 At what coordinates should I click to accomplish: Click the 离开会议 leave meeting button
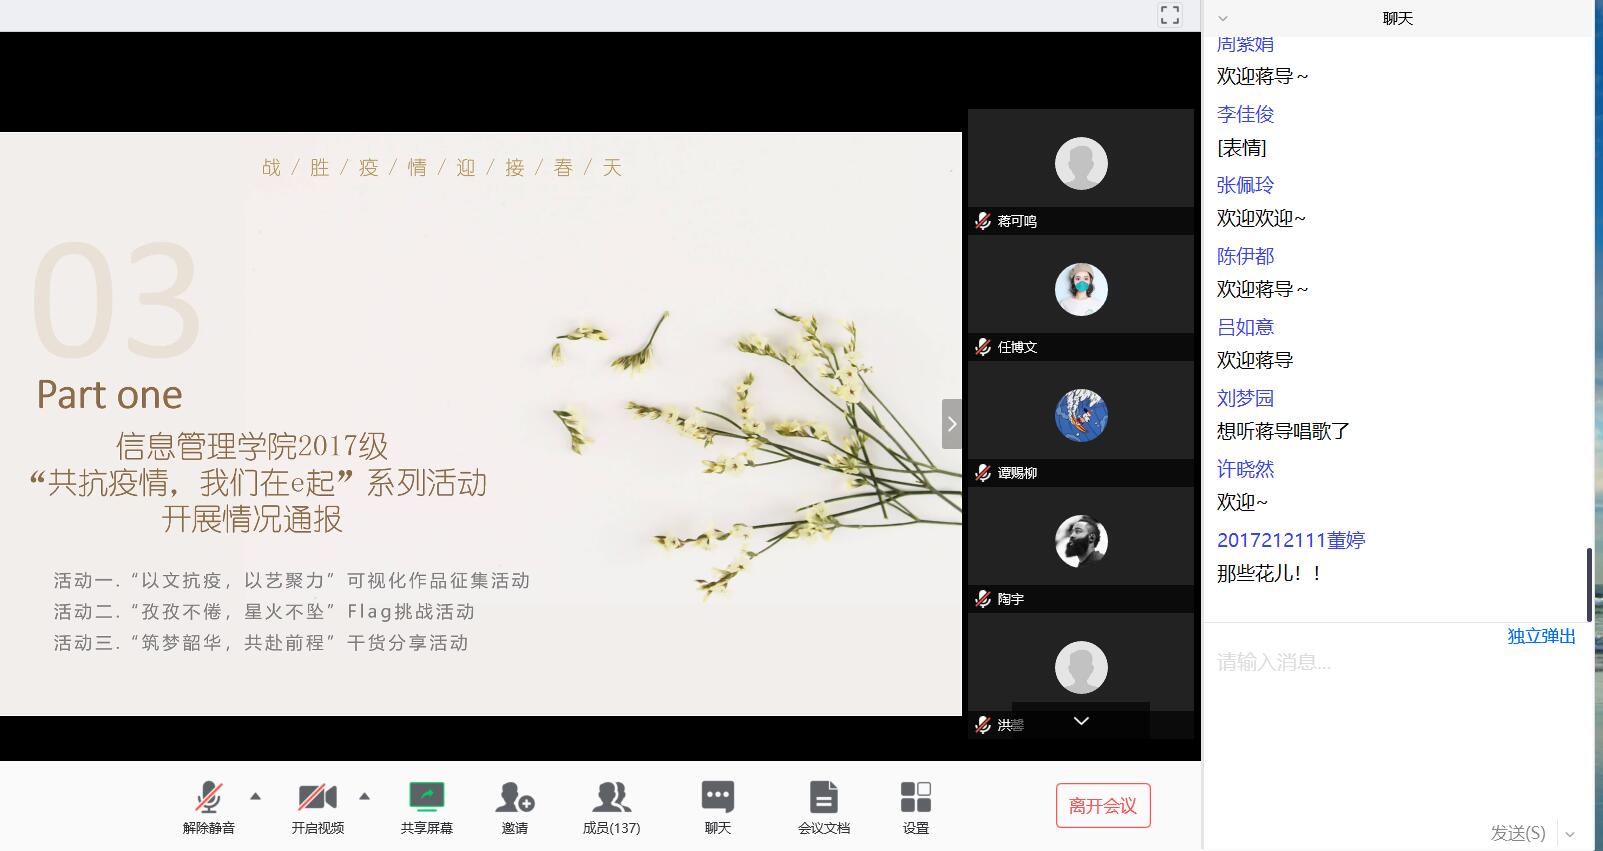coord(1102,806)
